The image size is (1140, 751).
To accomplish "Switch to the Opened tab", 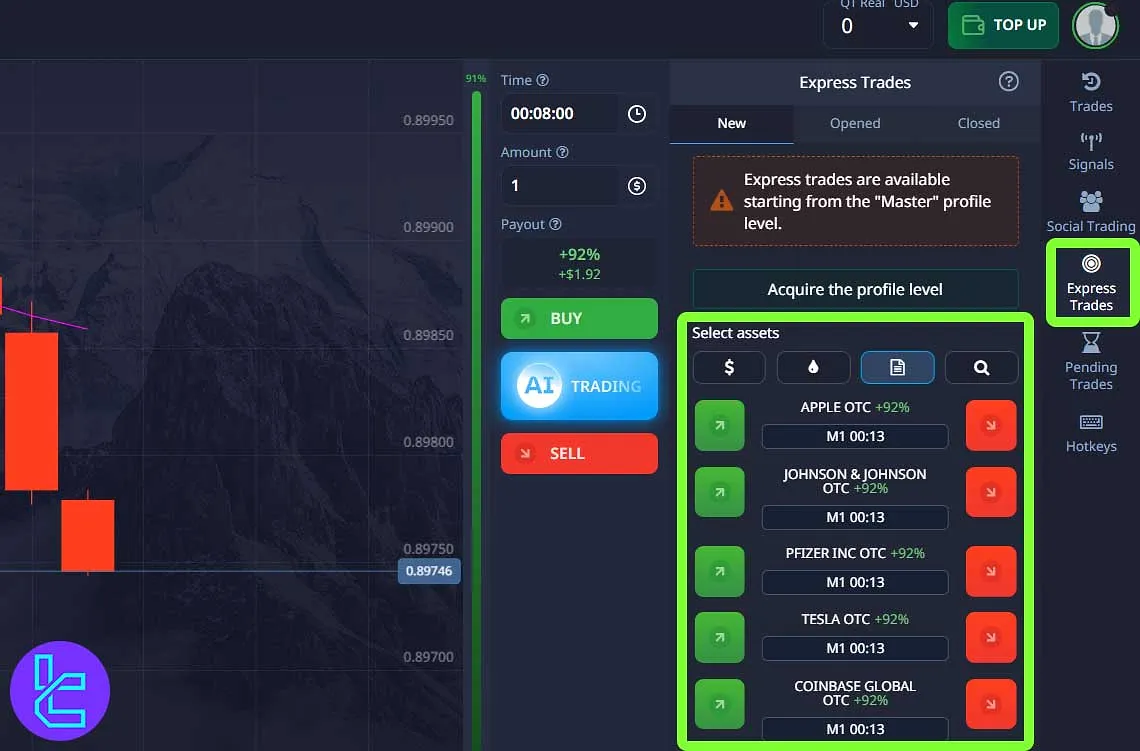I will (x=855, y=123).
